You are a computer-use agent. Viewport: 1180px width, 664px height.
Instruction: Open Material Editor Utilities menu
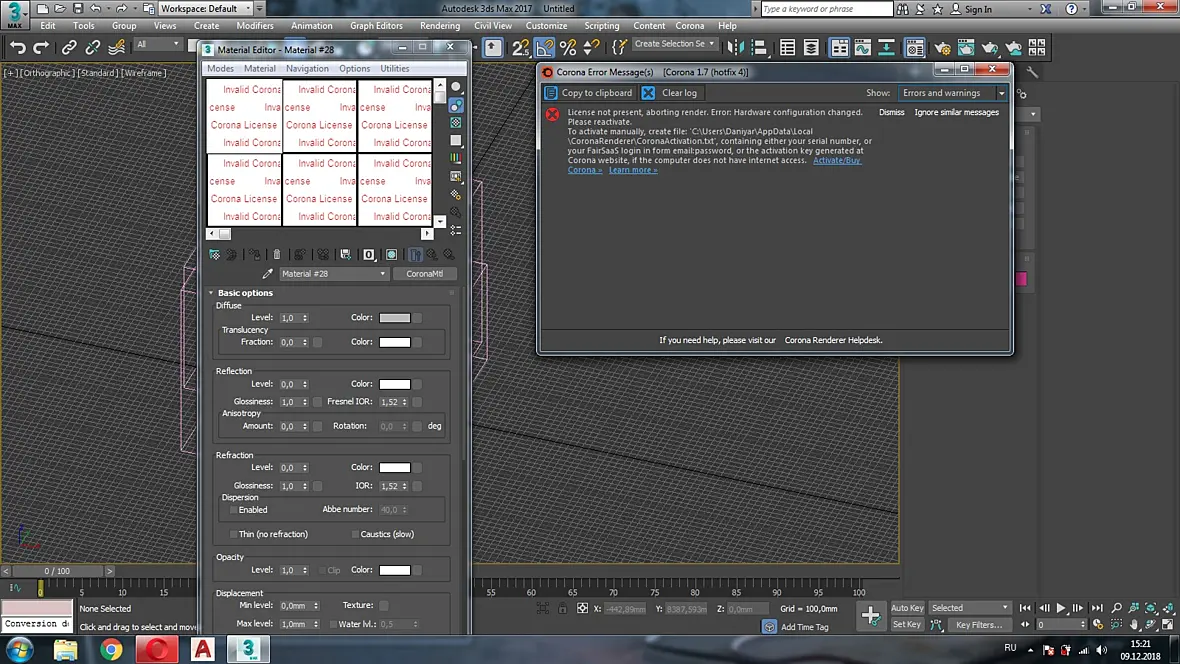pyautogui.click(x=394, y=69)
